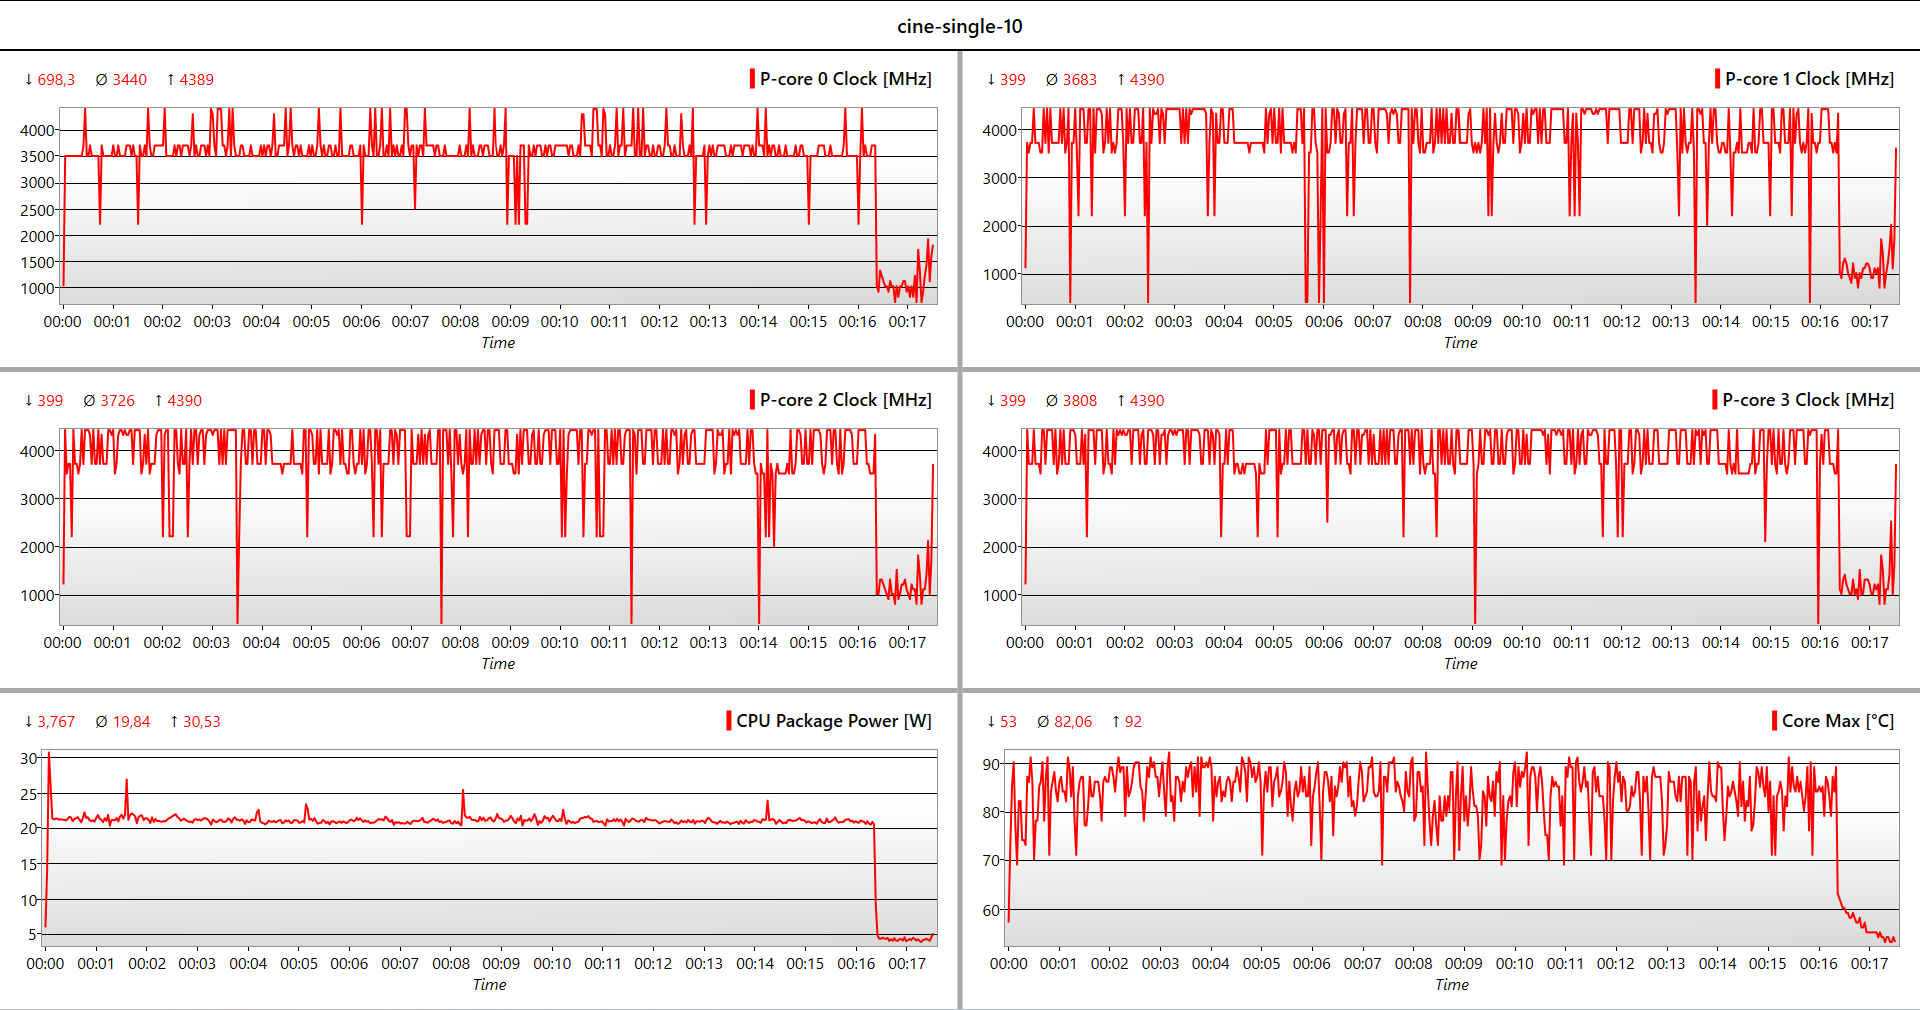Image resolution: width=1920 pixels, height=1010 pixels.
Task: Select the cine-single-10 title heading
Action: (x=960, y=26)
